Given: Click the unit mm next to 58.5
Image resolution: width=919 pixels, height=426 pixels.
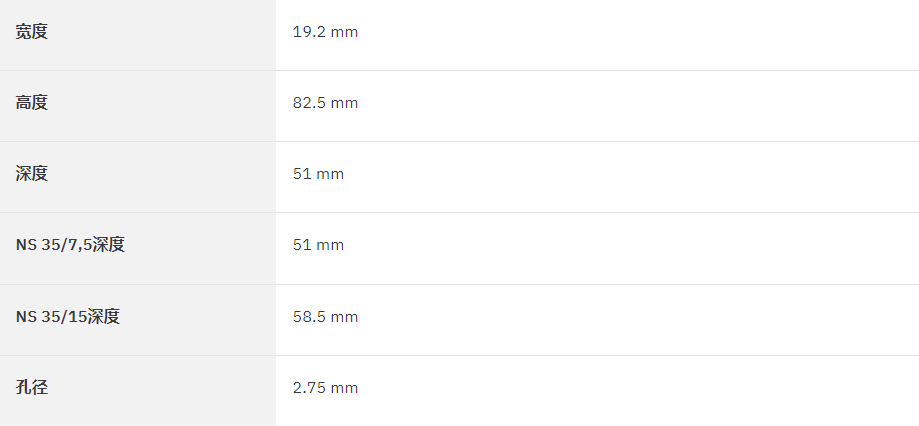Looking at the screenshot, I should coord(344,317).
